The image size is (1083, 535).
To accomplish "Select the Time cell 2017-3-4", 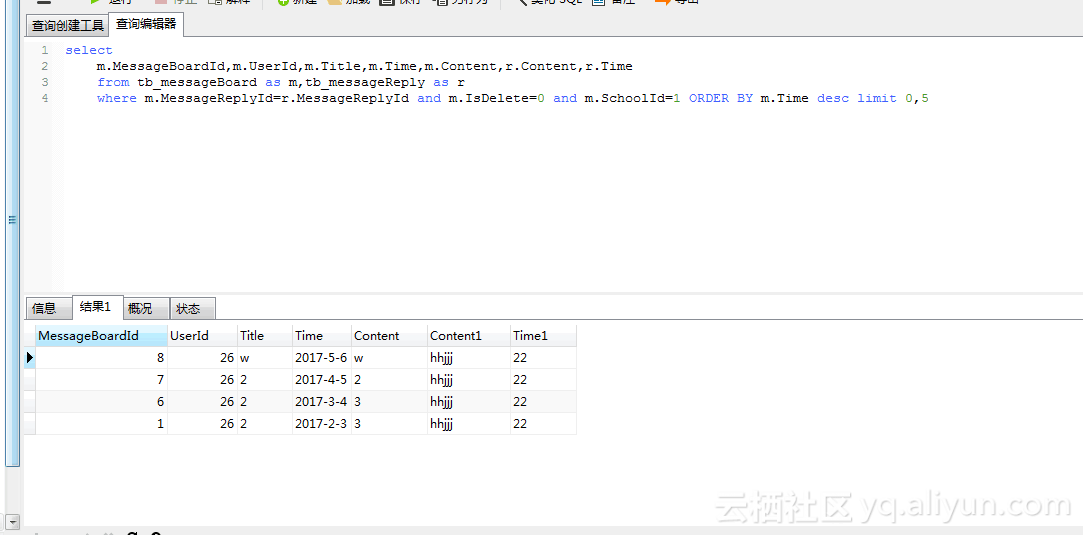I will coord(322,402).
